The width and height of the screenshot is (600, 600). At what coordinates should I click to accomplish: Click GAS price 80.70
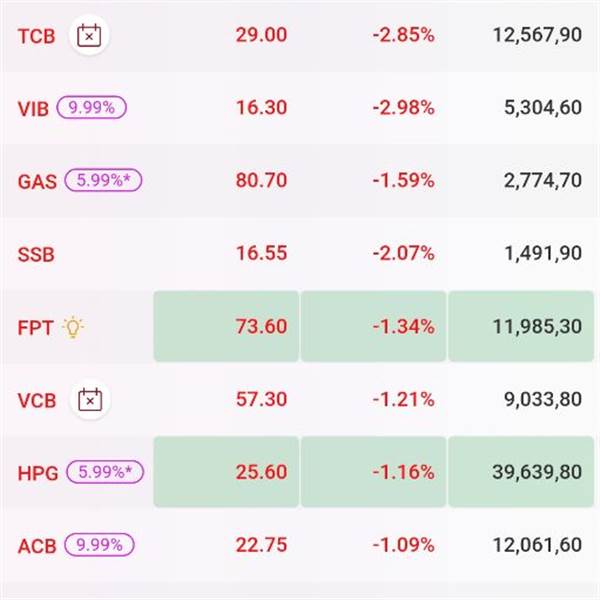pos(261,181)
